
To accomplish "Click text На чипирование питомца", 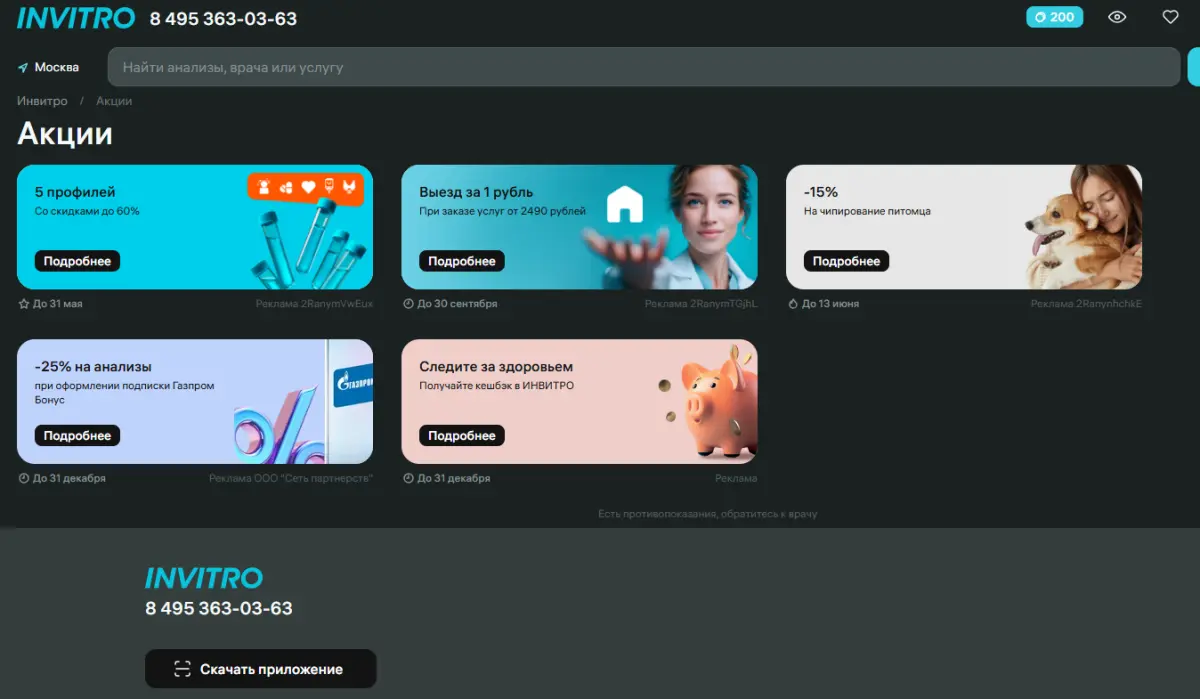I will [x=867, y=211].
